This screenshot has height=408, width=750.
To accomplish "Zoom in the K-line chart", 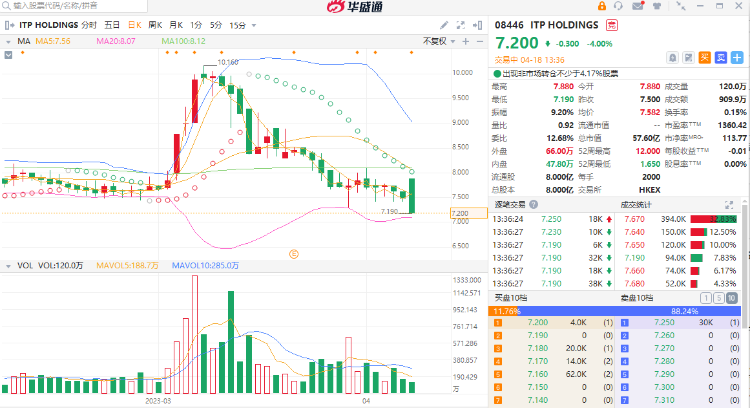I will click(x=465, y=42).
